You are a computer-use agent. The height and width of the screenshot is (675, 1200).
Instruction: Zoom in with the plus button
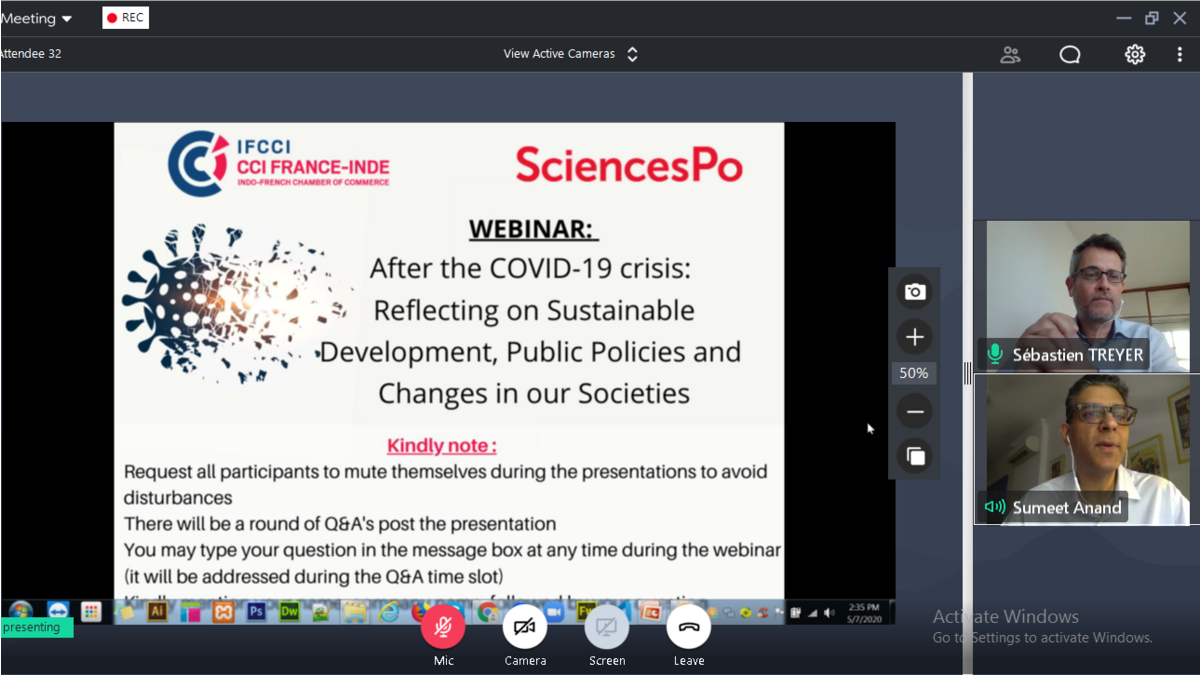click(x=914, y=337)
